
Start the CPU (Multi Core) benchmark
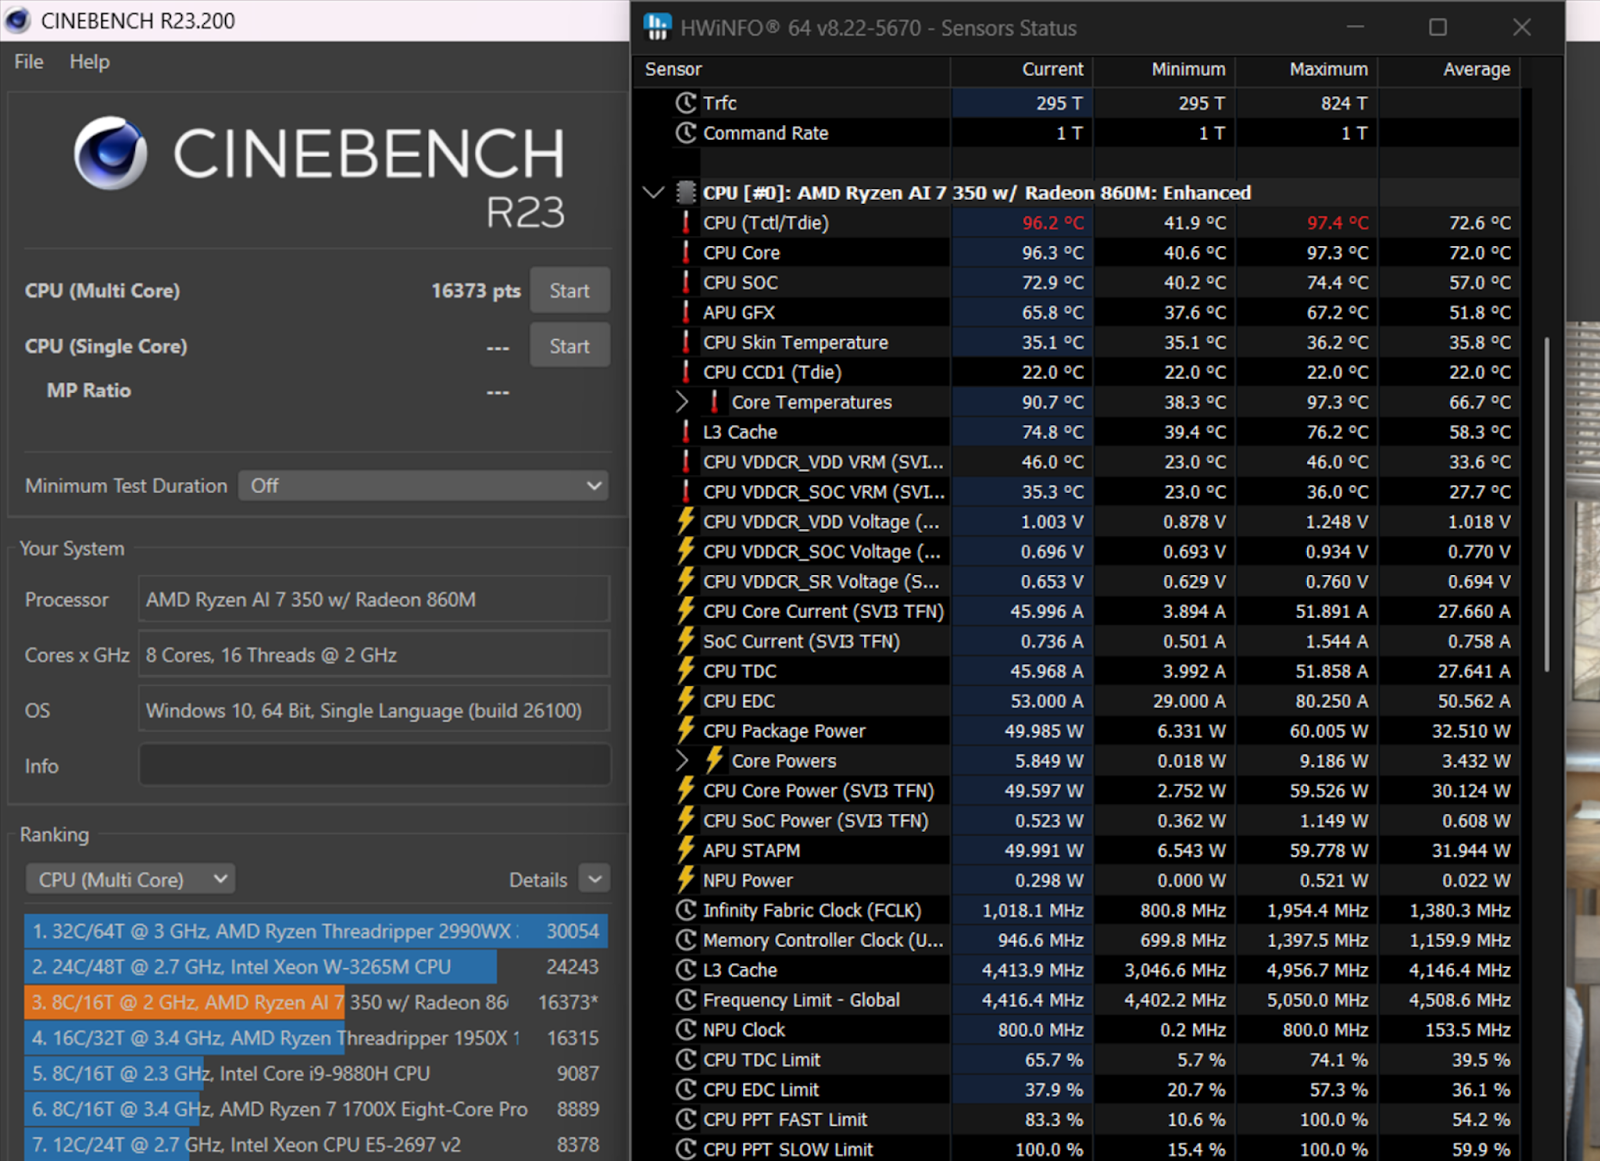(569, 291)
